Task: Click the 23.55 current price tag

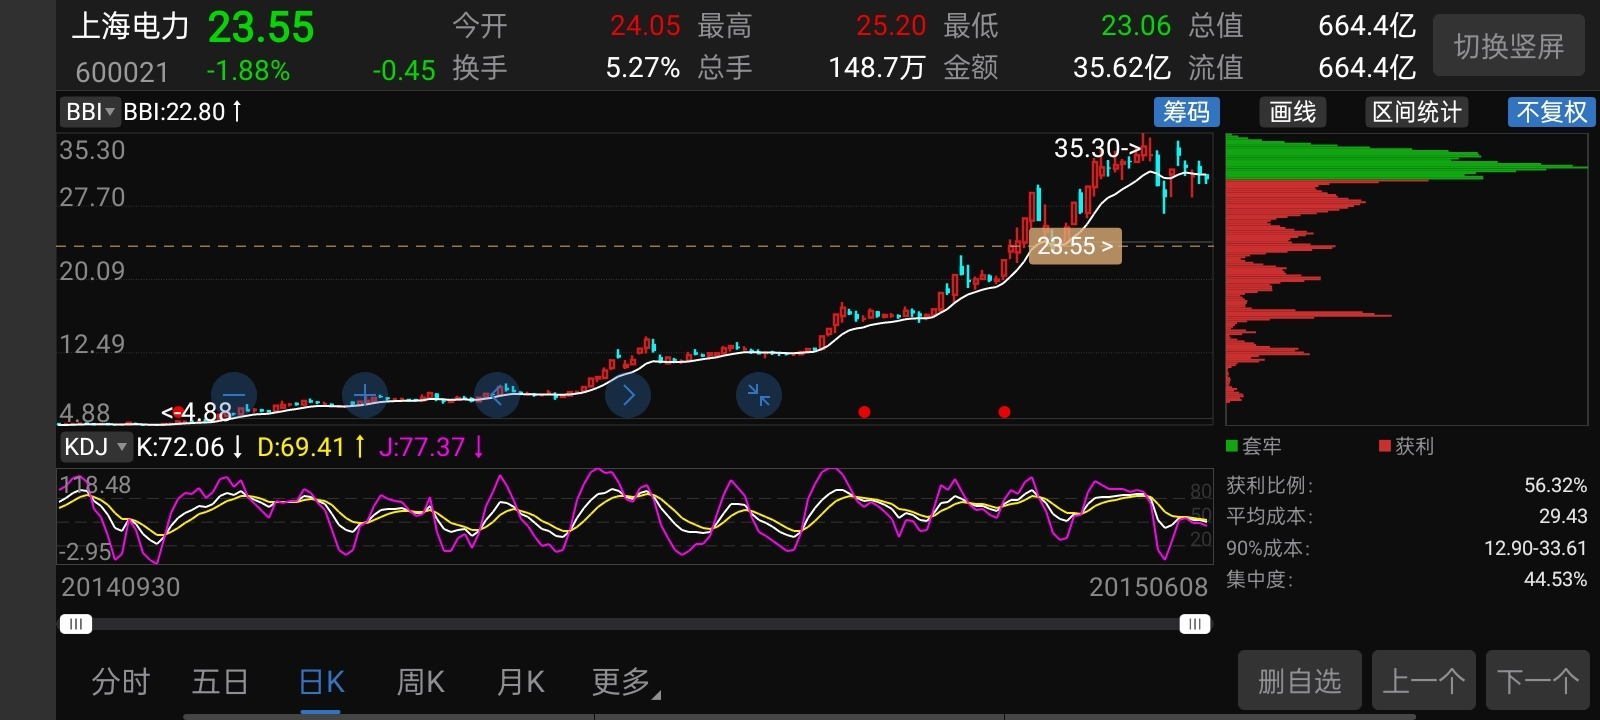Action: [1075, 246]
